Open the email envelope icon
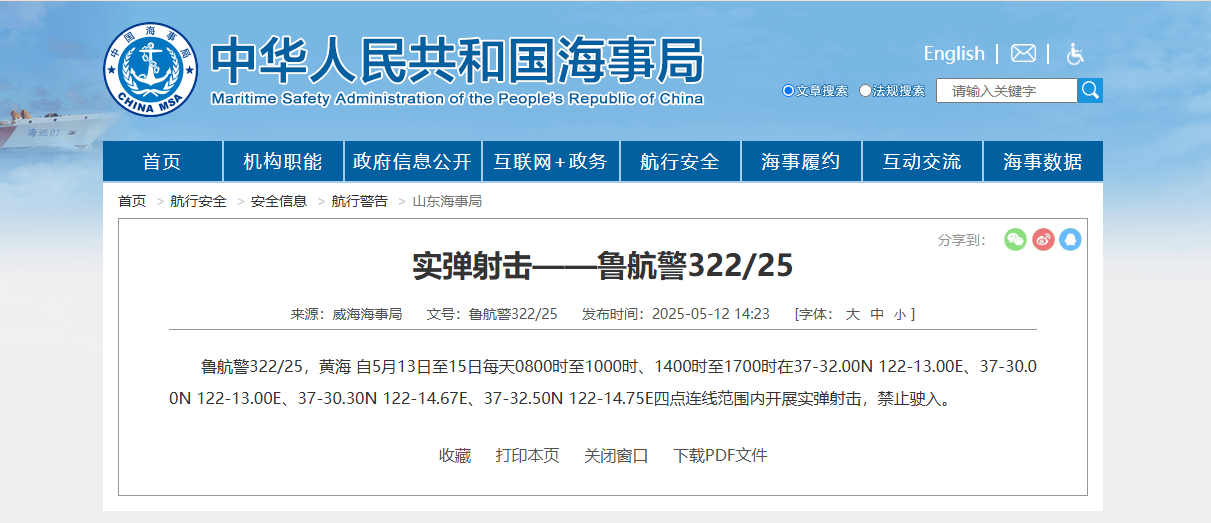Screen dimensions: 1211x523 (x=1023, y=54)
